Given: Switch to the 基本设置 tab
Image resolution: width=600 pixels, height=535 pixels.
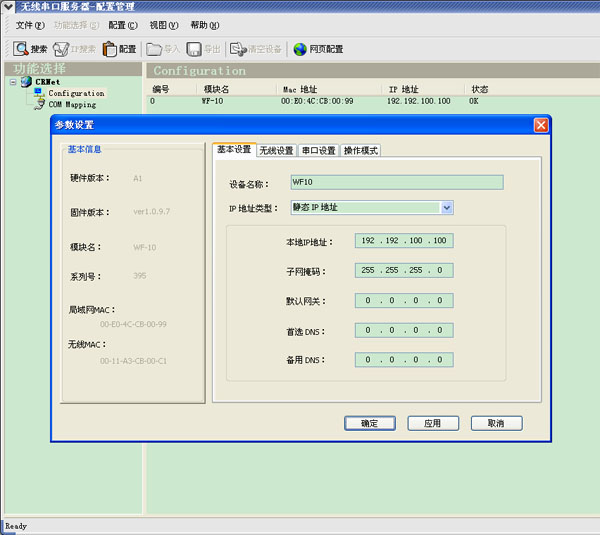Looking at the screenshot, I should [234, 150].
